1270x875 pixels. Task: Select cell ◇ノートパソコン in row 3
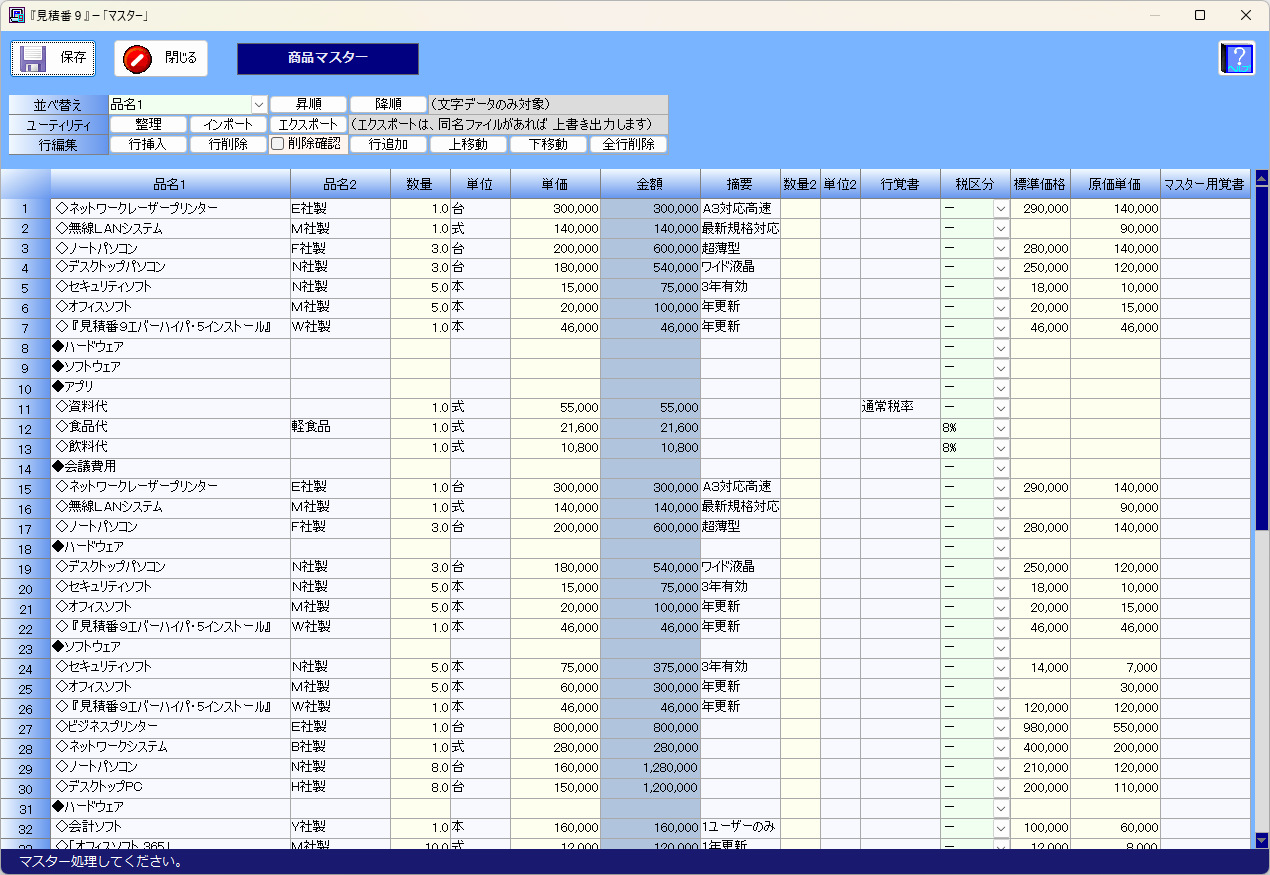(170, 248)
